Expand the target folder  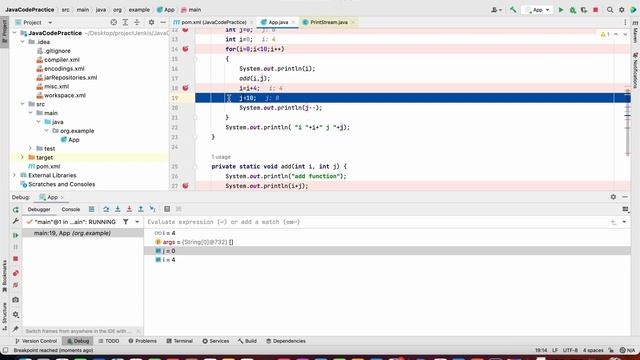(22, 158)
